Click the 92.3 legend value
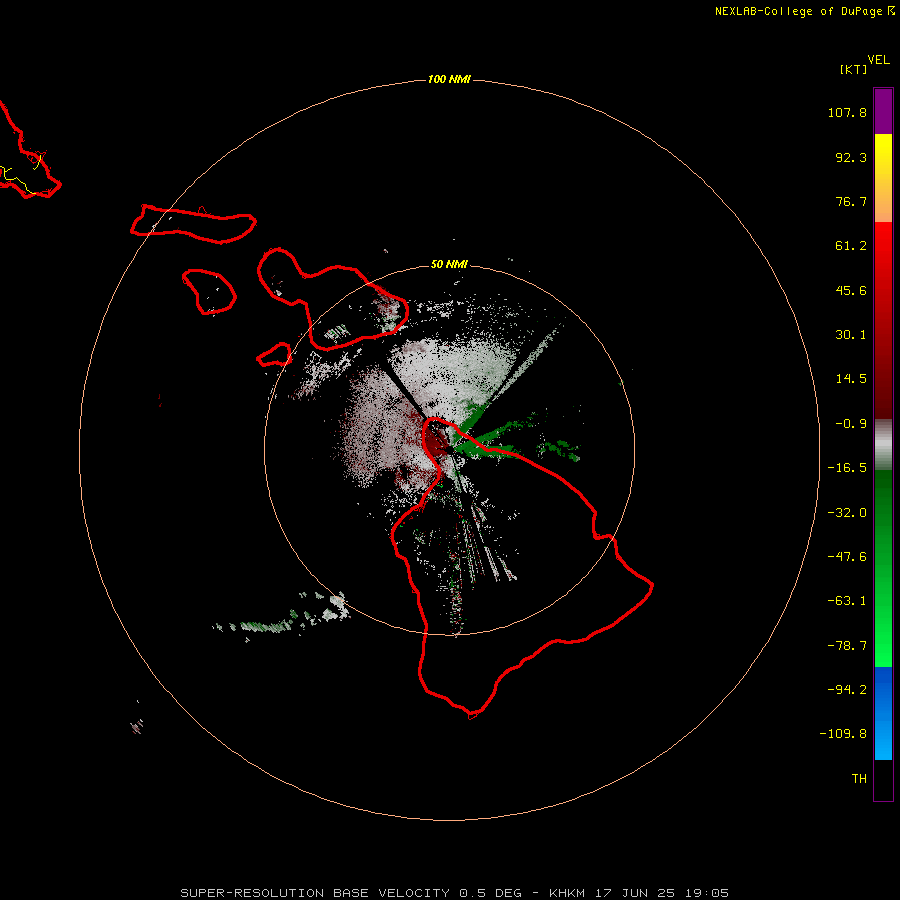Image resolution: width=900 pixels, height=900 pixels. (x=851, y=157)
